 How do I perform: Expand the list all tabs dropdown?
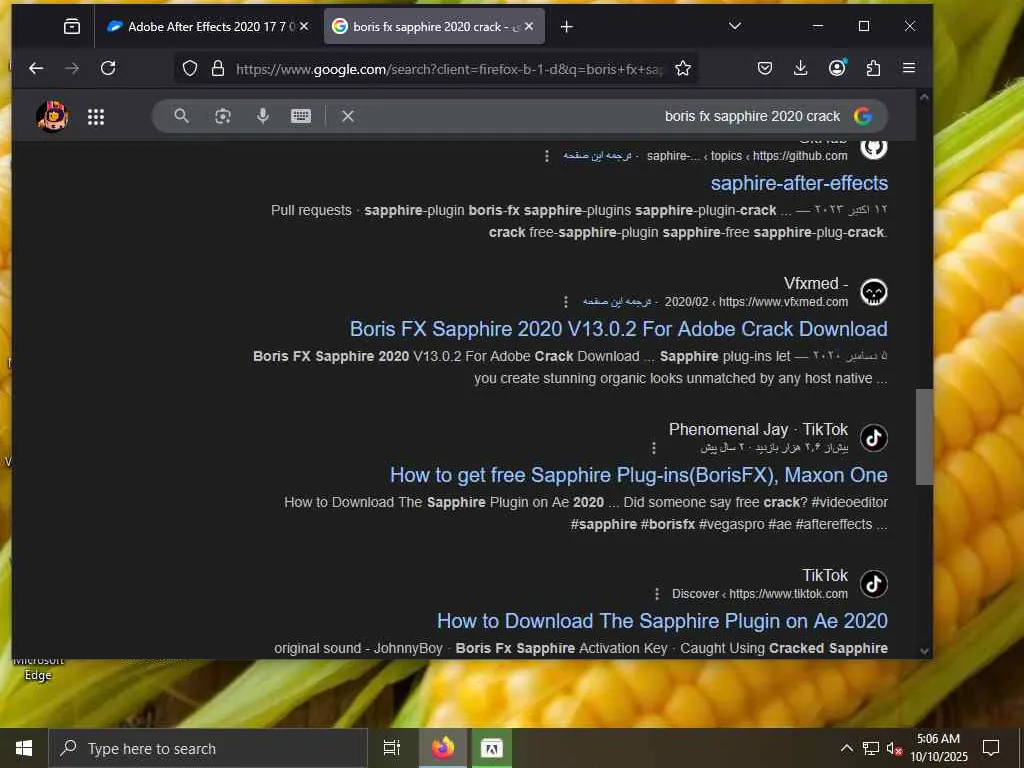pyautogui.click(x=735, y=26)
